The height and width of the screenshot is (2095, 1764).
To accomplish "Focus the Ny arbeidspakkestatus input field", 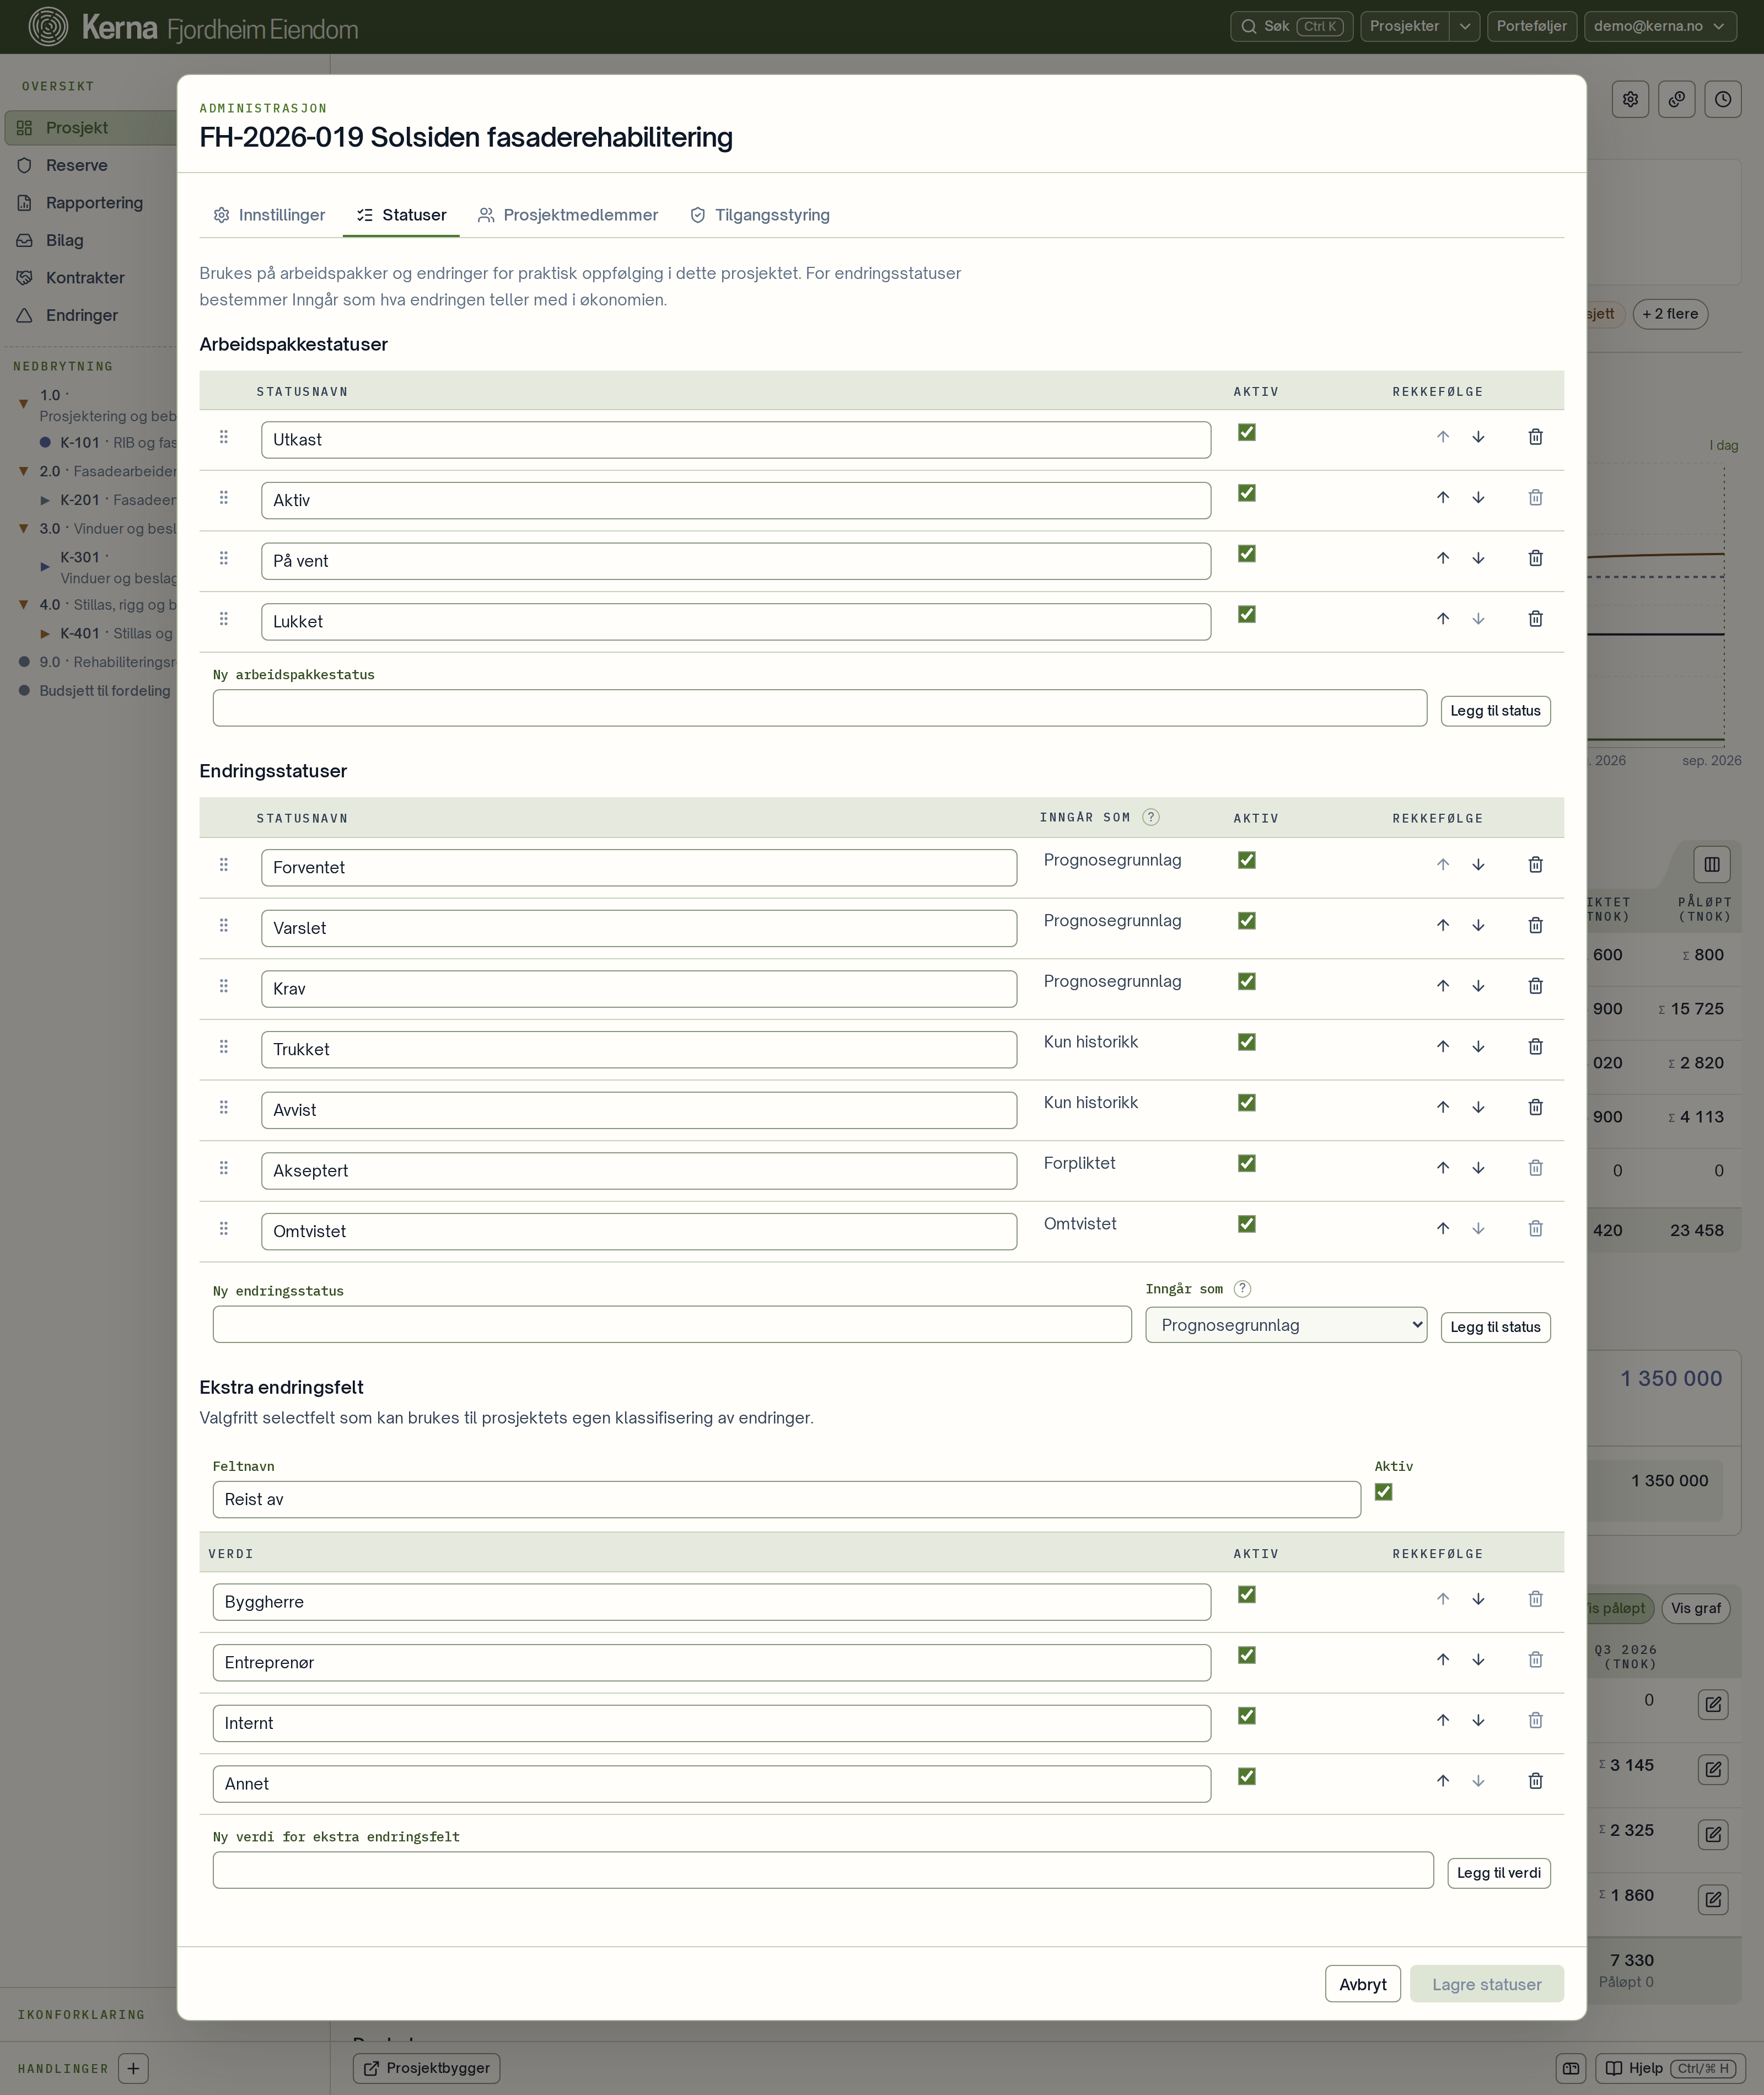I will [819, 708].
